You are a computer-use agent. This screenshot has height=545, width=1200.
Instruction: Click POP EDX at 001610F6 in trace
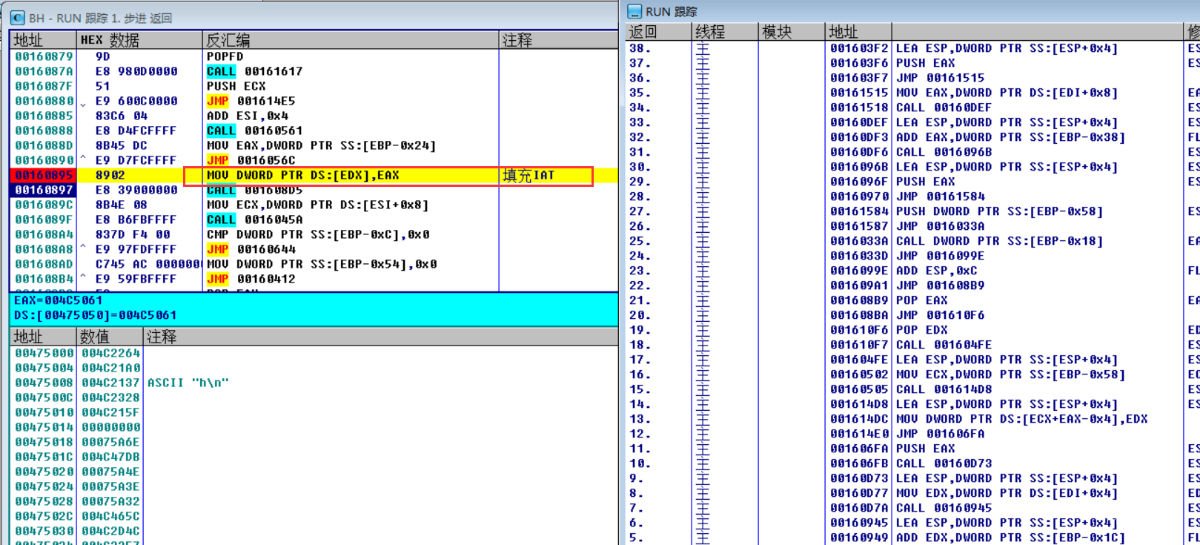922,329
